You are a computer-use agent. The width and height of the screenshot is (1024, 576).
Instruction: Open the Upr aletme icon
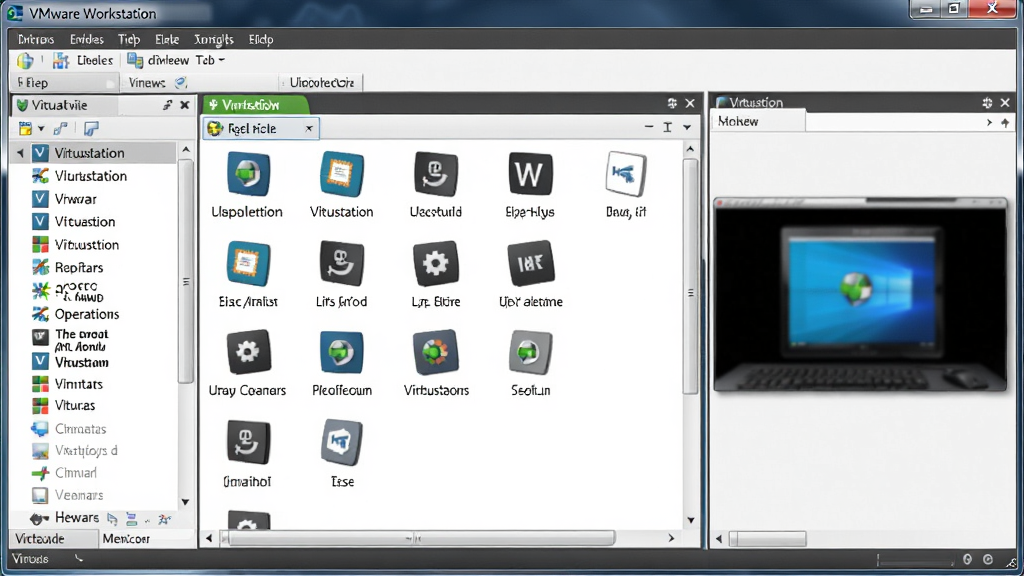click(x=530, y=264)
